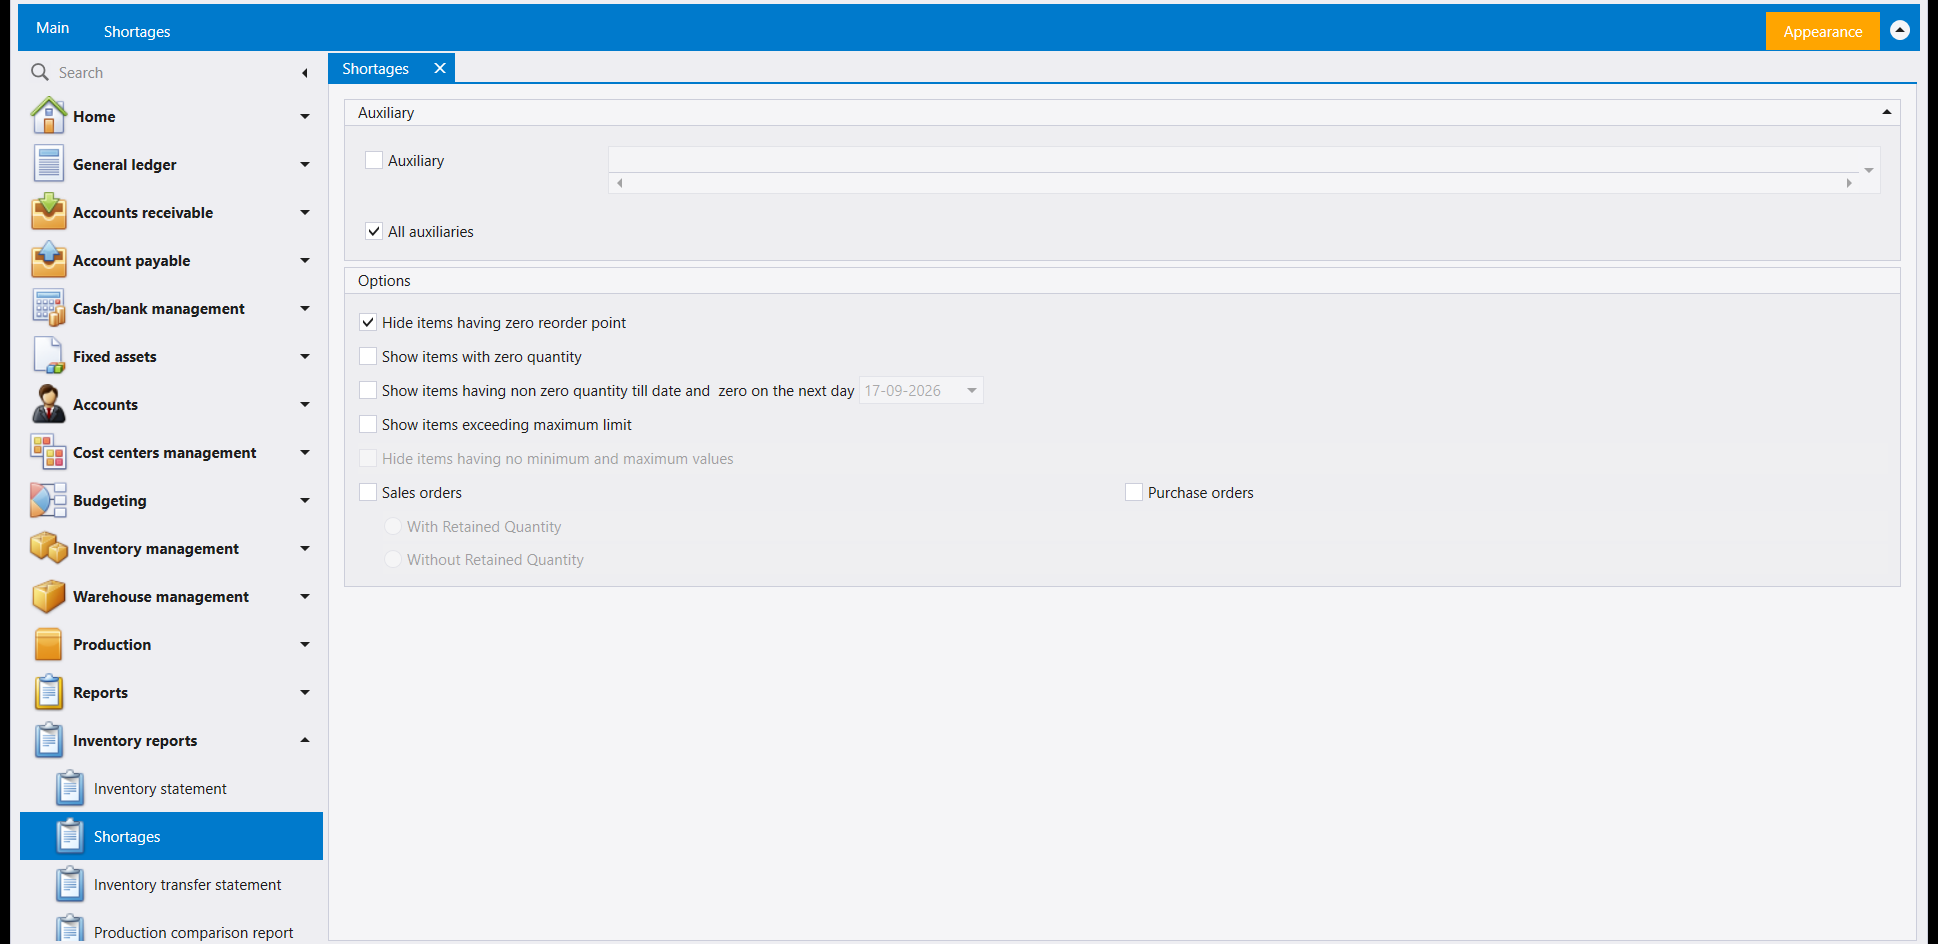Enable the Sales orders checkbox
1938x944 pixels.
point(368,492)
